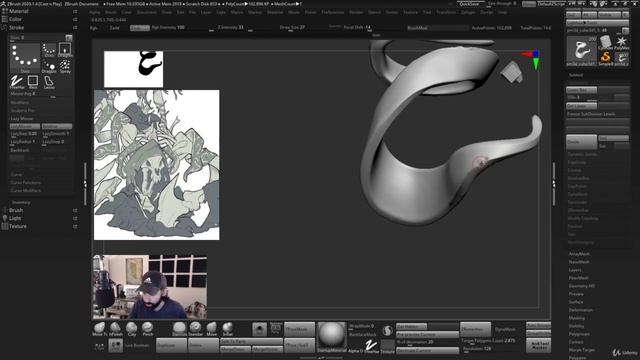Select the PolyMesh3D star tool
The height and width of the screenshot is (360, 640).
point(622,42)
